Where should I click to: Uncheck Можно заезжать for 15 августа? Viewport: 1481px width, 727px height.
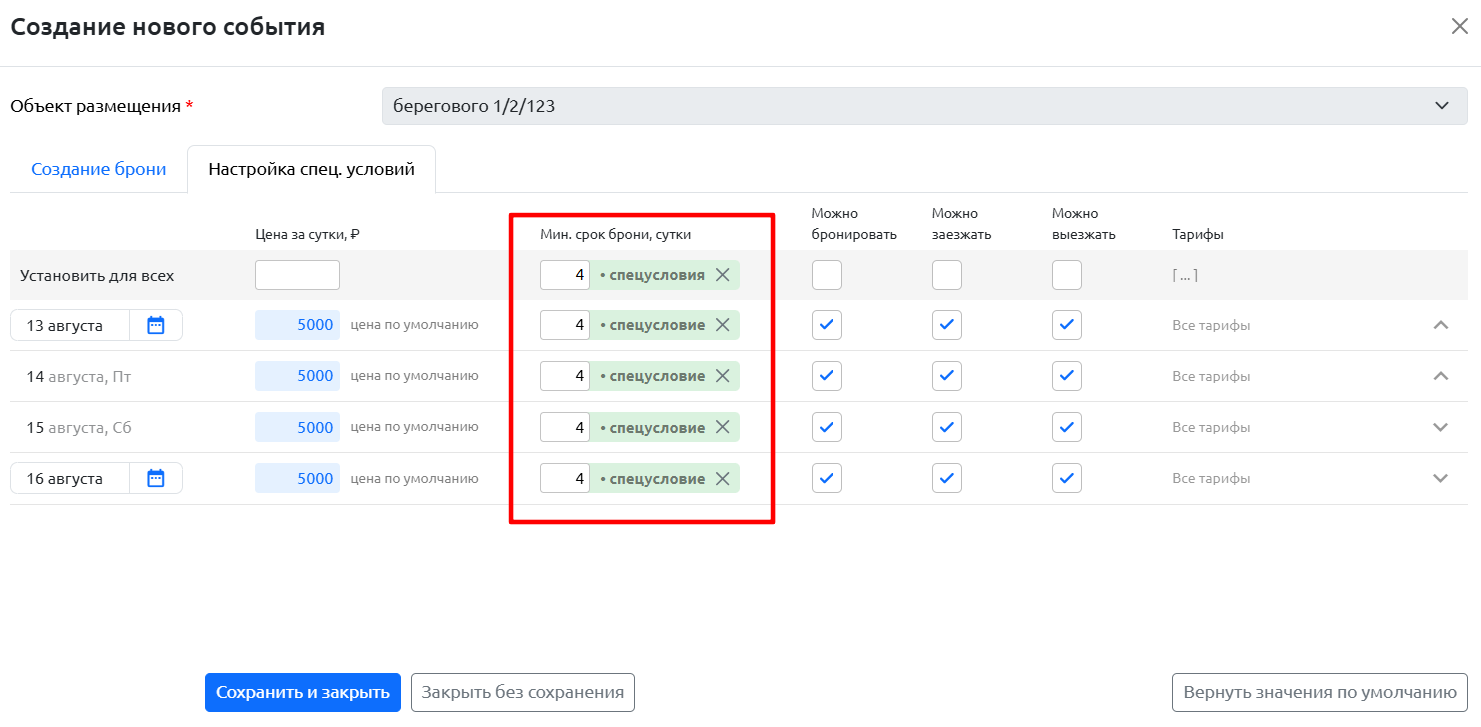click(x=947, y=427)
